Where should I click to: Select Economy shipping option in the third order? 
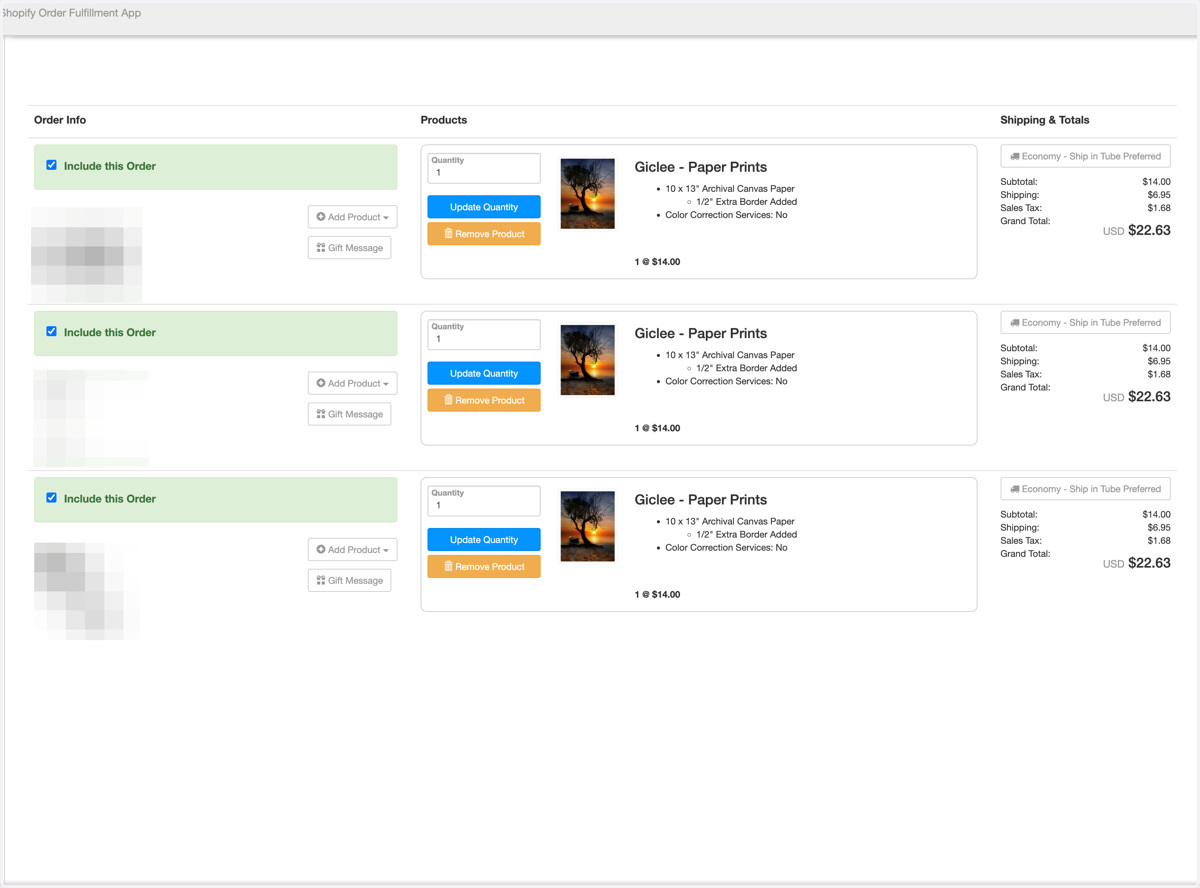point(1085,489)
